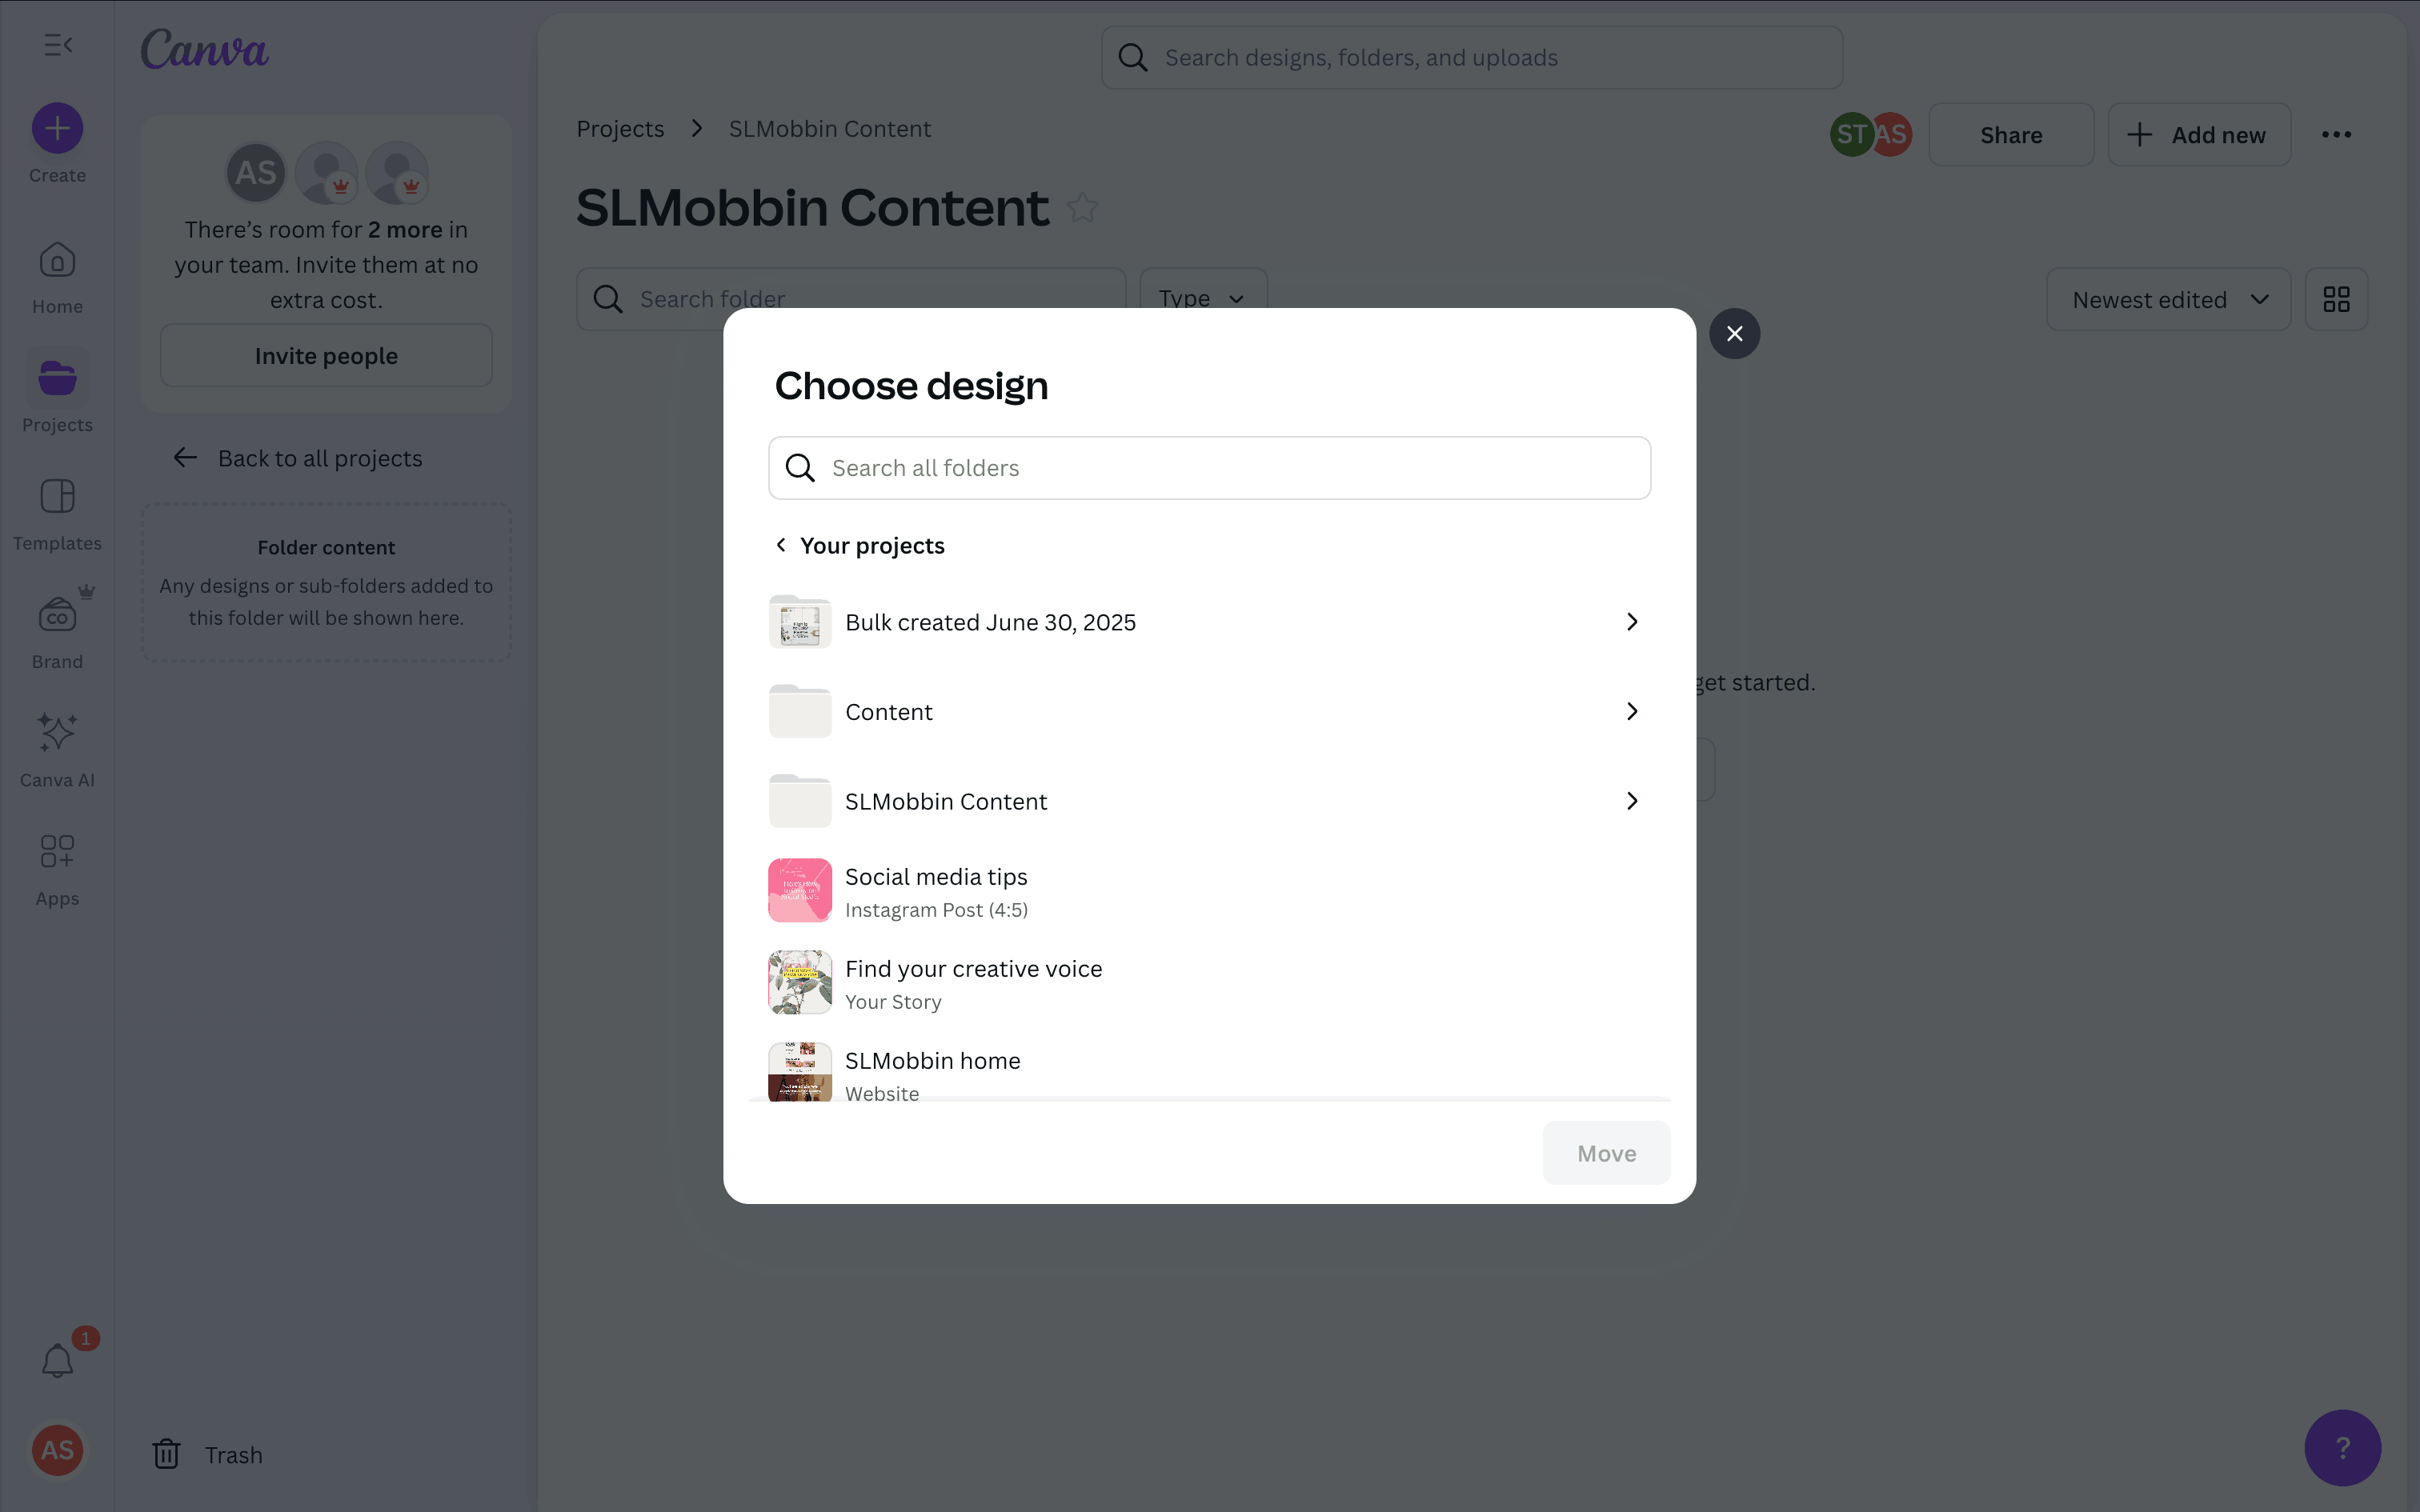Open the Templates sidebar icon
The height and width of the screenshot is (1512, 2420).
click(57, 497)
